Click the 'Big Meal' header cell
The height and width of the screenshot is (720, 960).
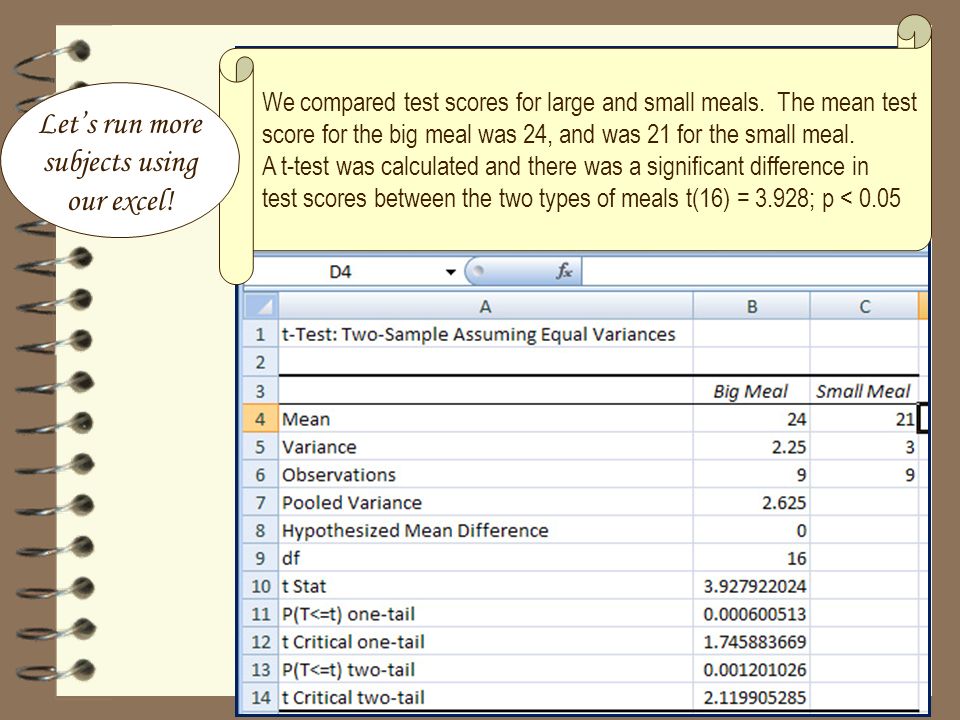pos(751,391)
